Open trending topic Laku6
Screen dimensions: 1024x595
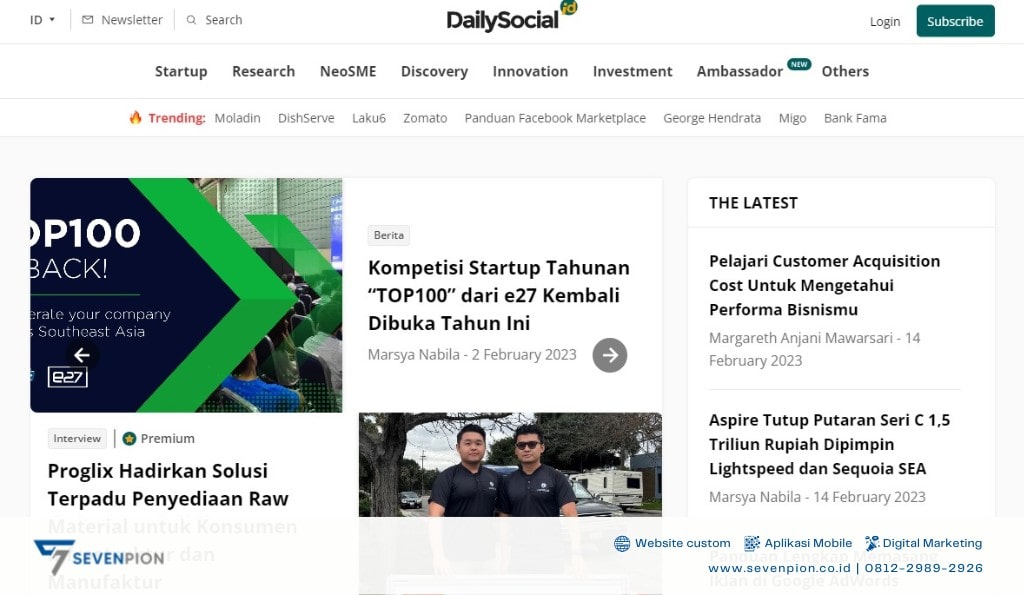coord(368,118)
